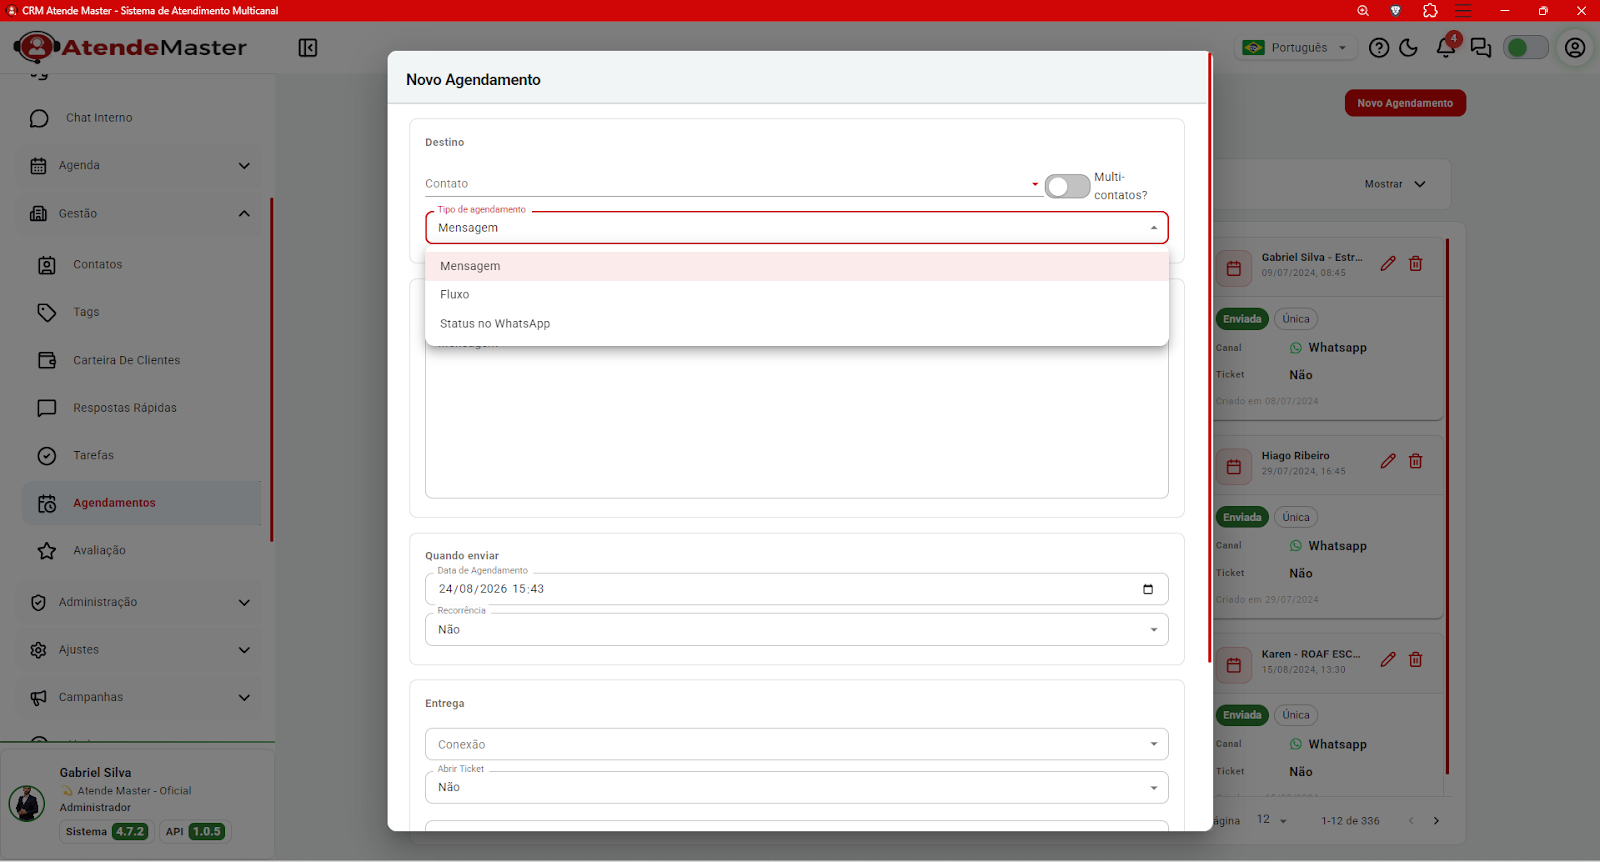Open the calendar picker in Data de Agendamento
1600x862 pixels.
pos(1148,589)
